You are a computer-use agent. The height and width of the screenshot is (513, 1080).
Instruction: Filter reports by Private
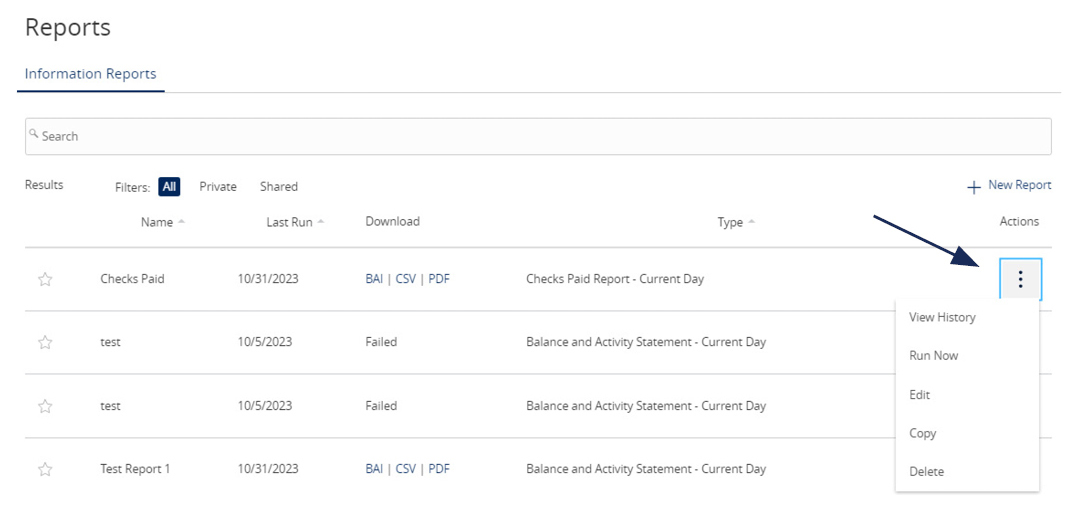pos(218,187)
